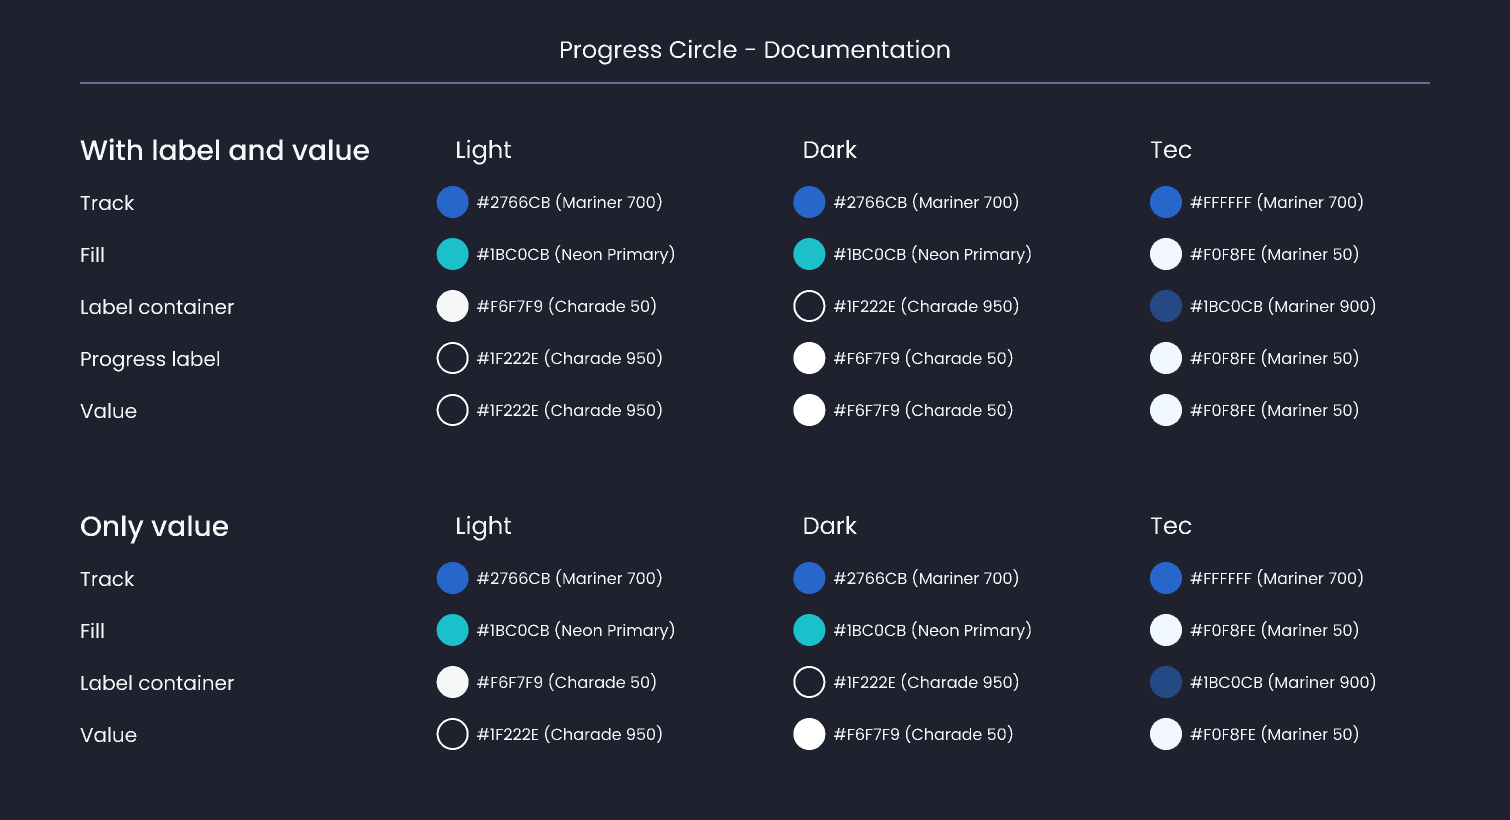
Task: Click the Label container row label
Action: coord(156,306)
